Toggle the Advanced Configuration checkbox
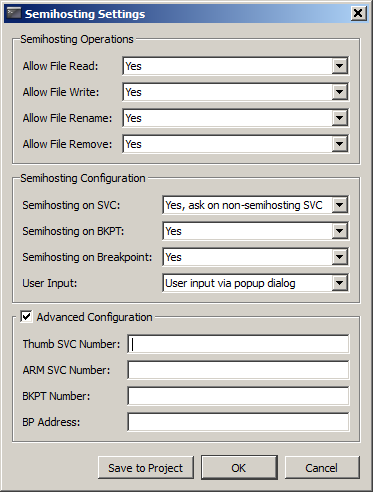 (26, 316)
